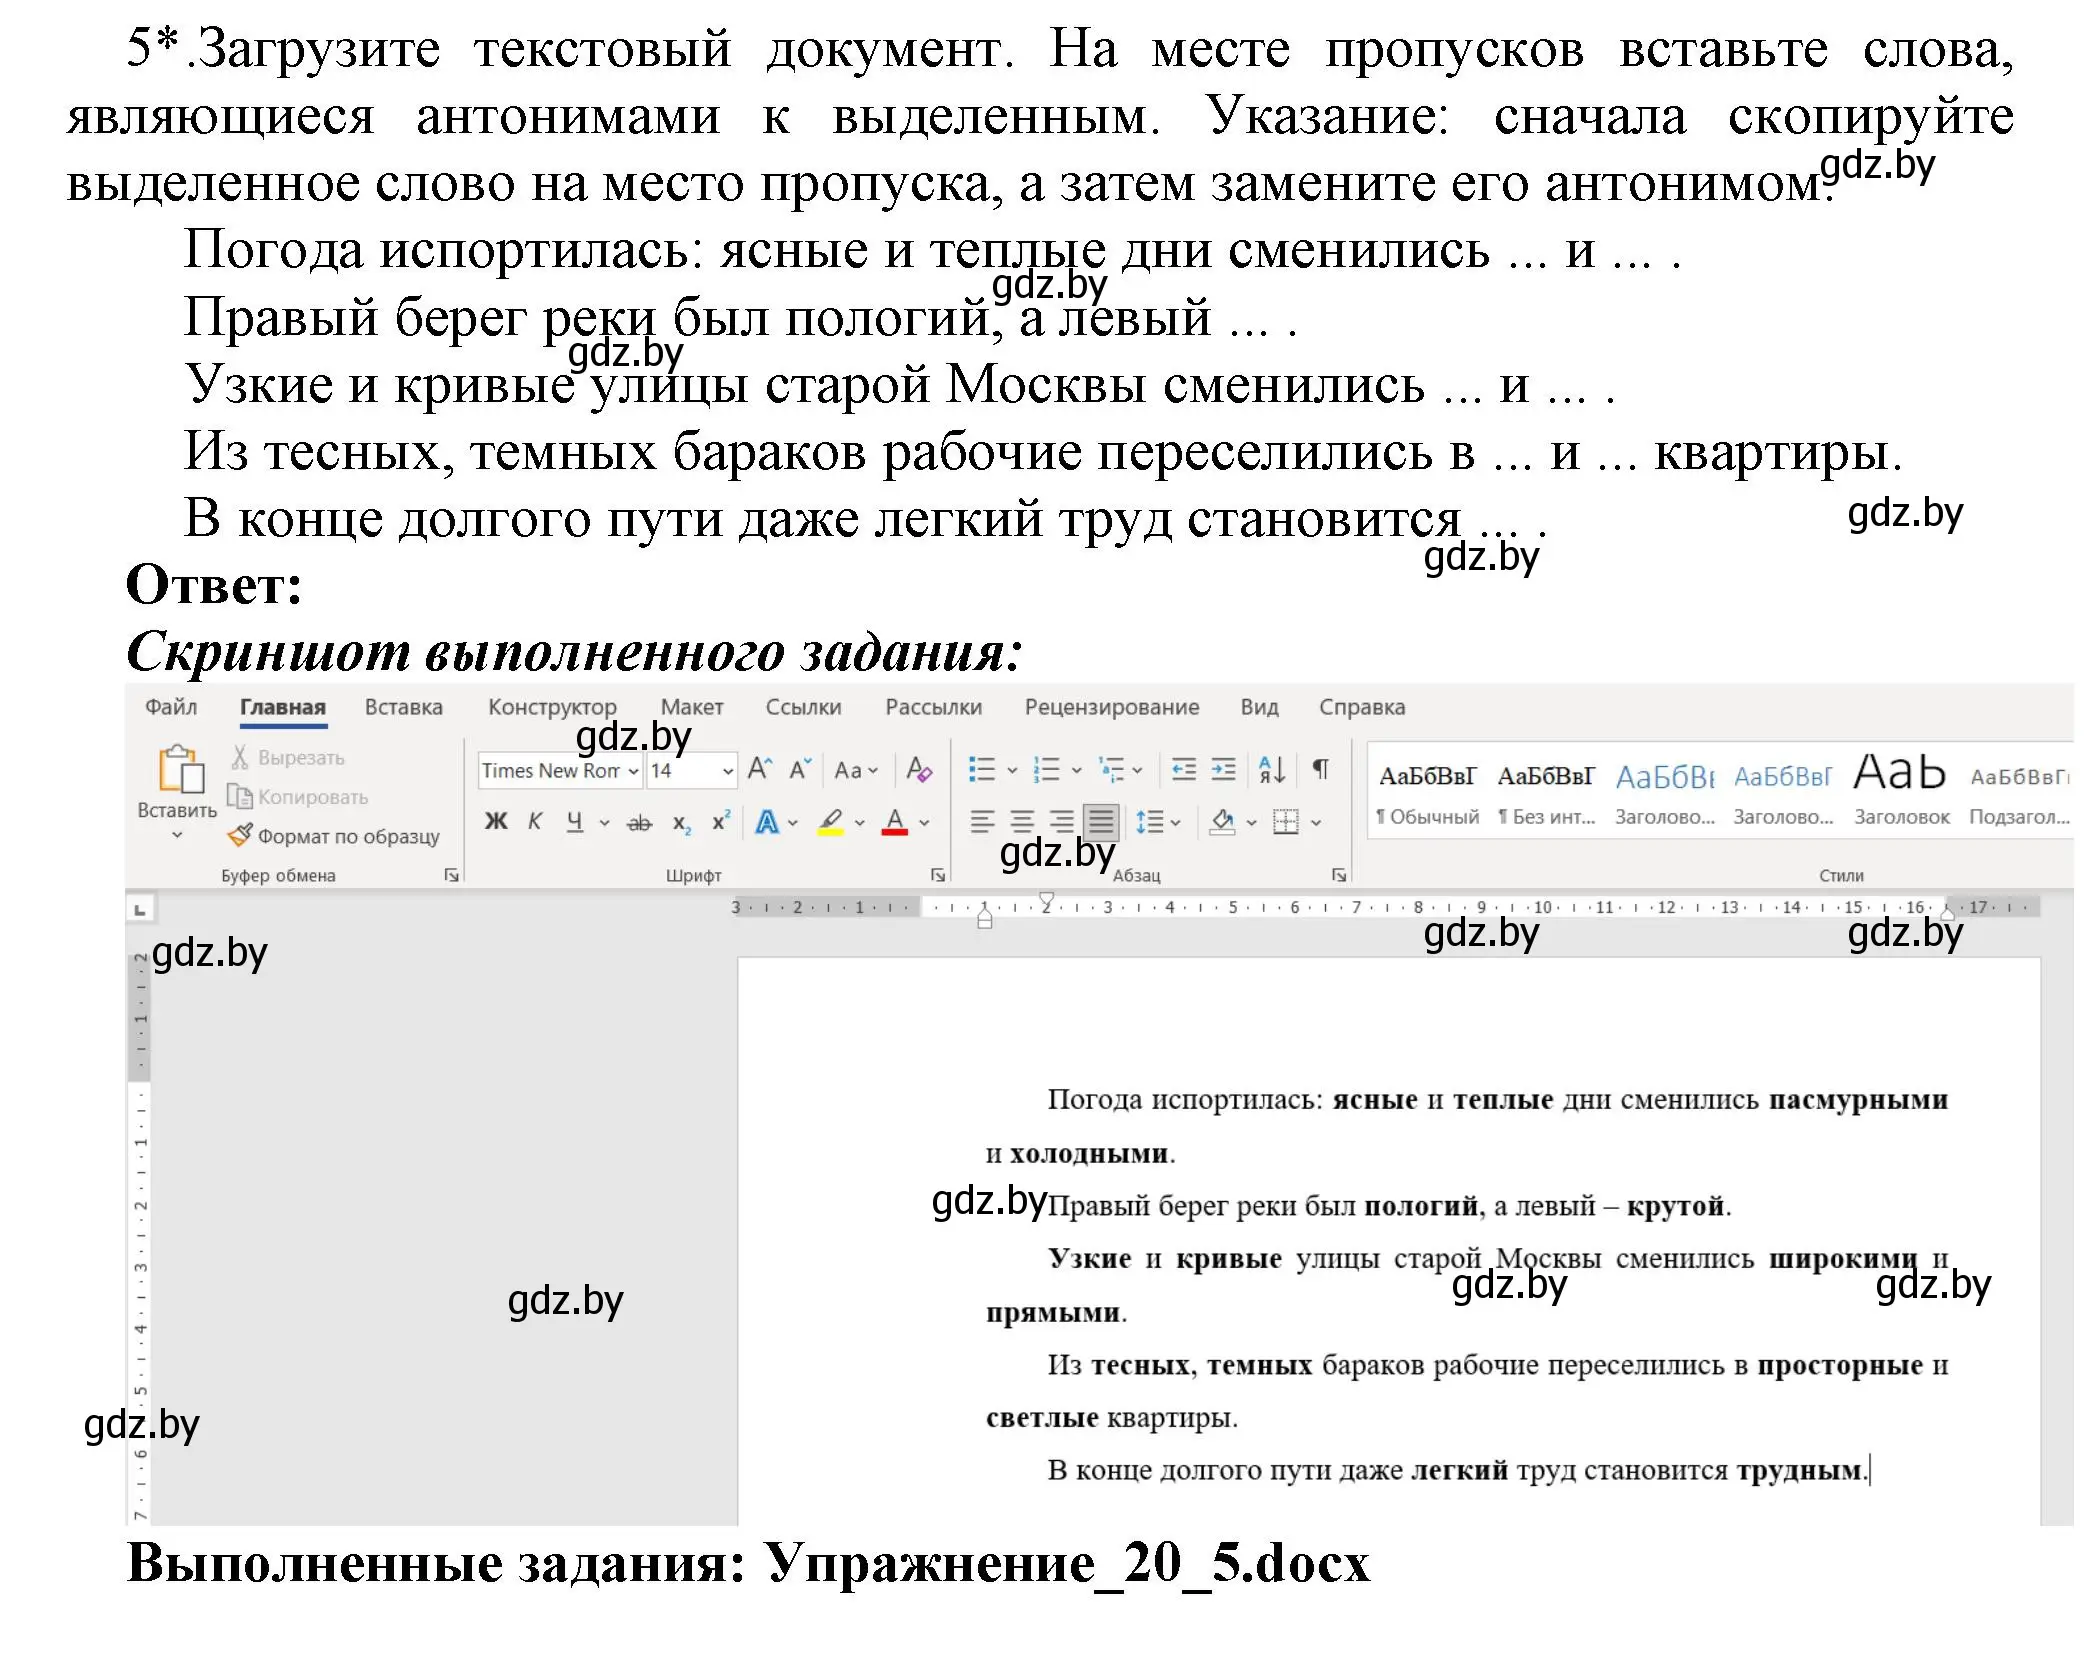The image size is (2088, 1653).
Task: Decrease font size with the smaller A icon
Action: (799, 769)
